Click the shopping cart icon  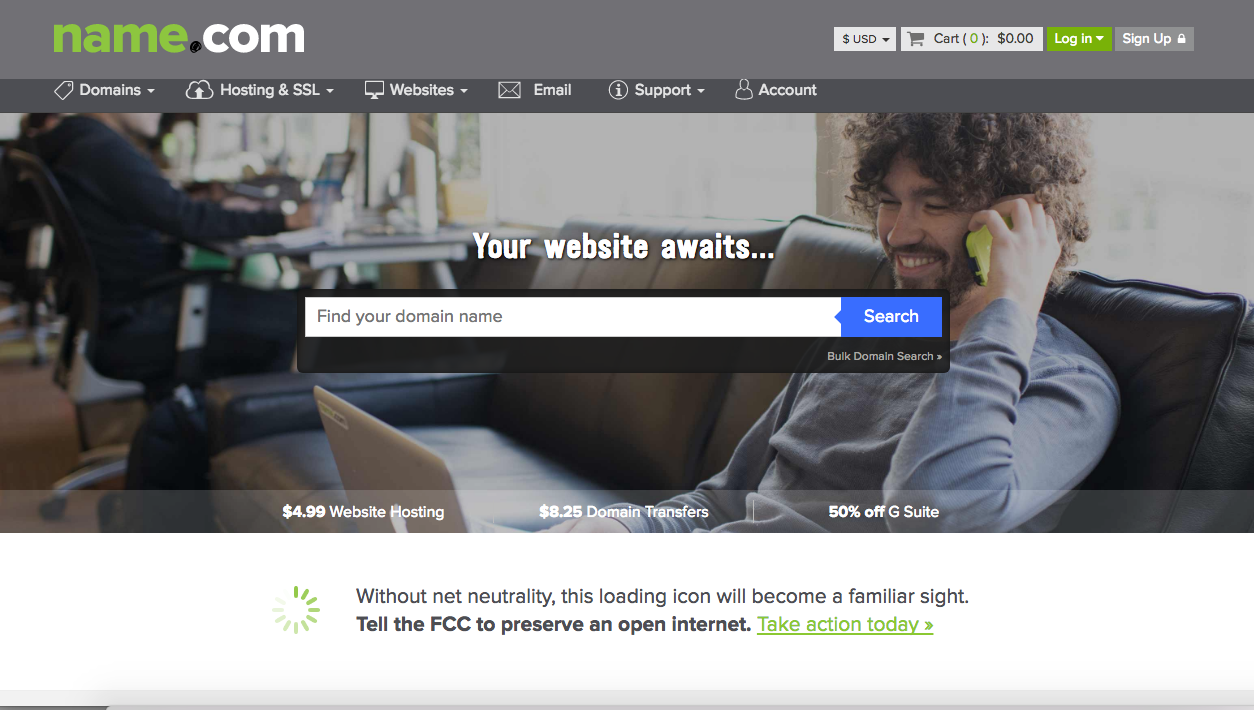coord(915,39)
